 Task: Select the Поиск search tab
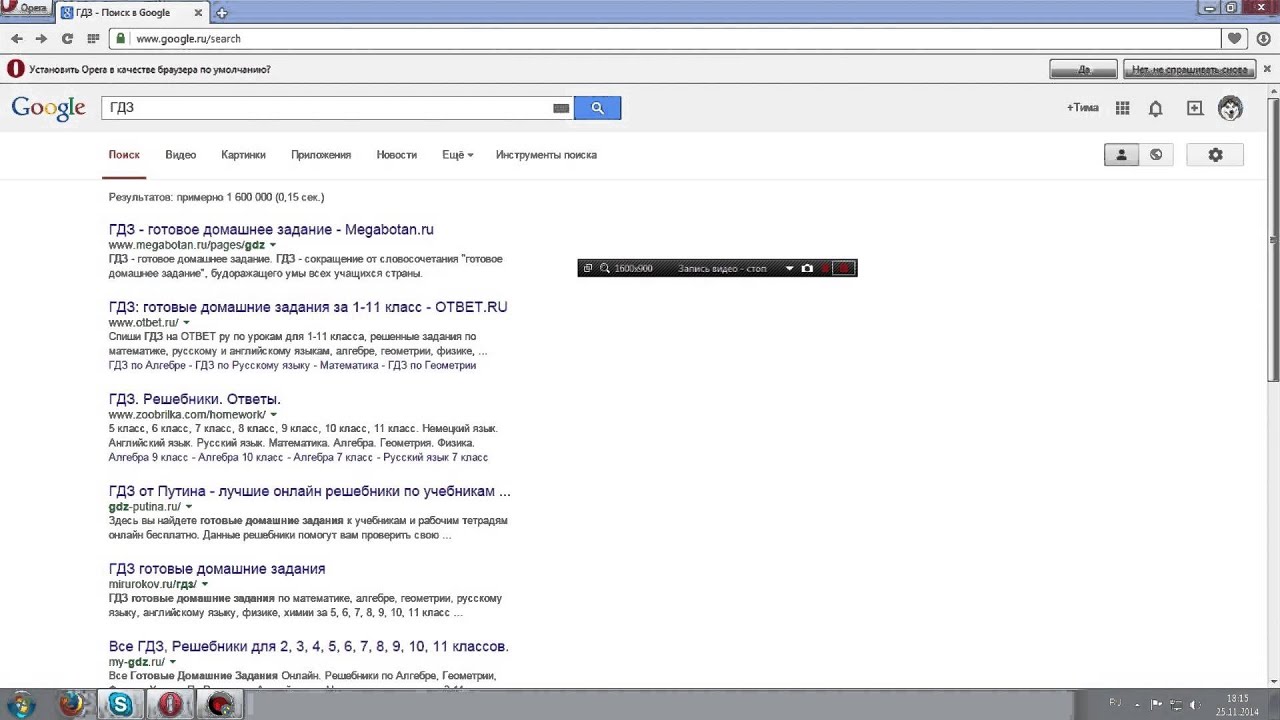[124, 155]
